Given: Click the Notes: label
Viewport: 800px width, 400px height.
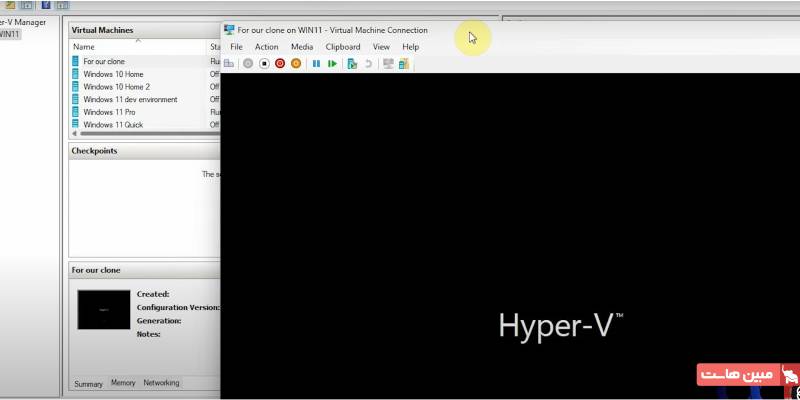Looking at the screenshot, I should pos(148,334).
